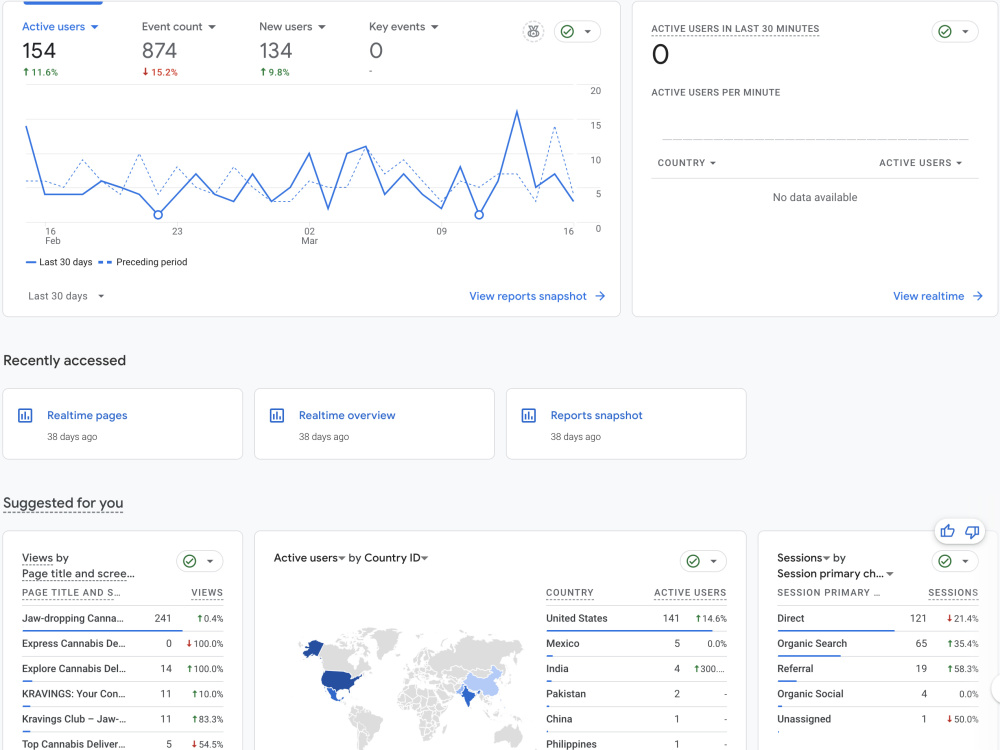
Task: Click the insights anomaly icon on overview card
Action: [x=533, y=31]
